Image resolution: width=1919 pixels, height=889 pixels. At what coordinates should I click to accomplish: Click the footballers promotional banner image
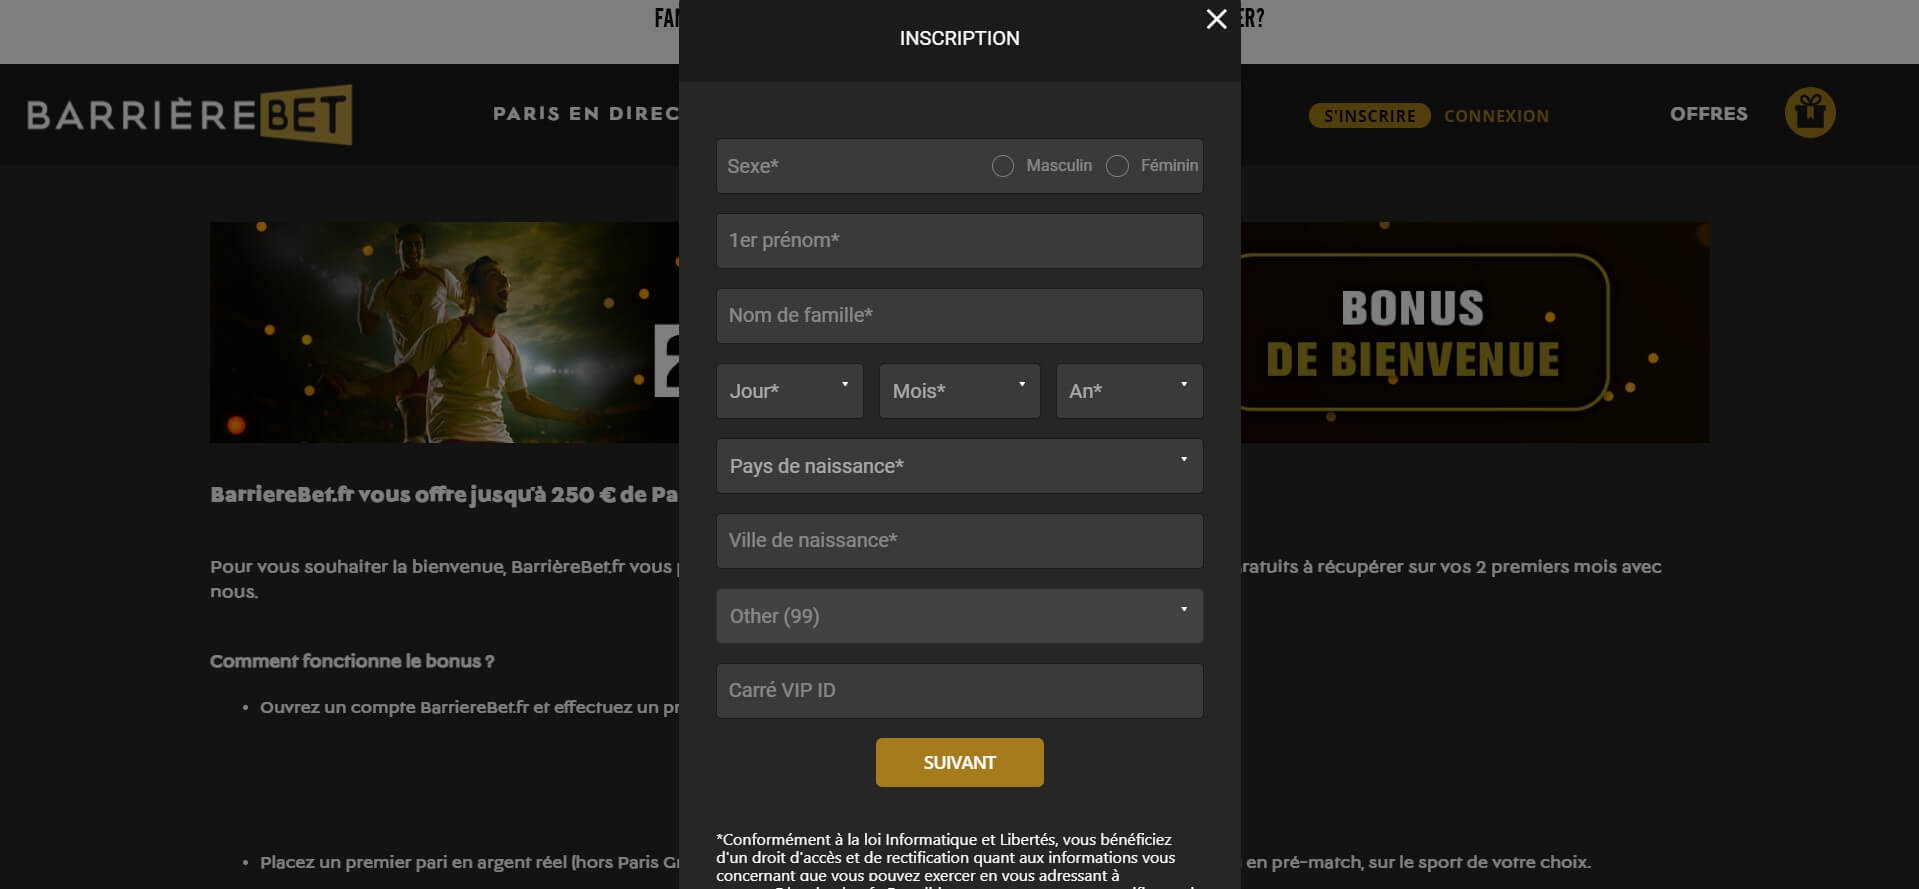click(444, 332)
